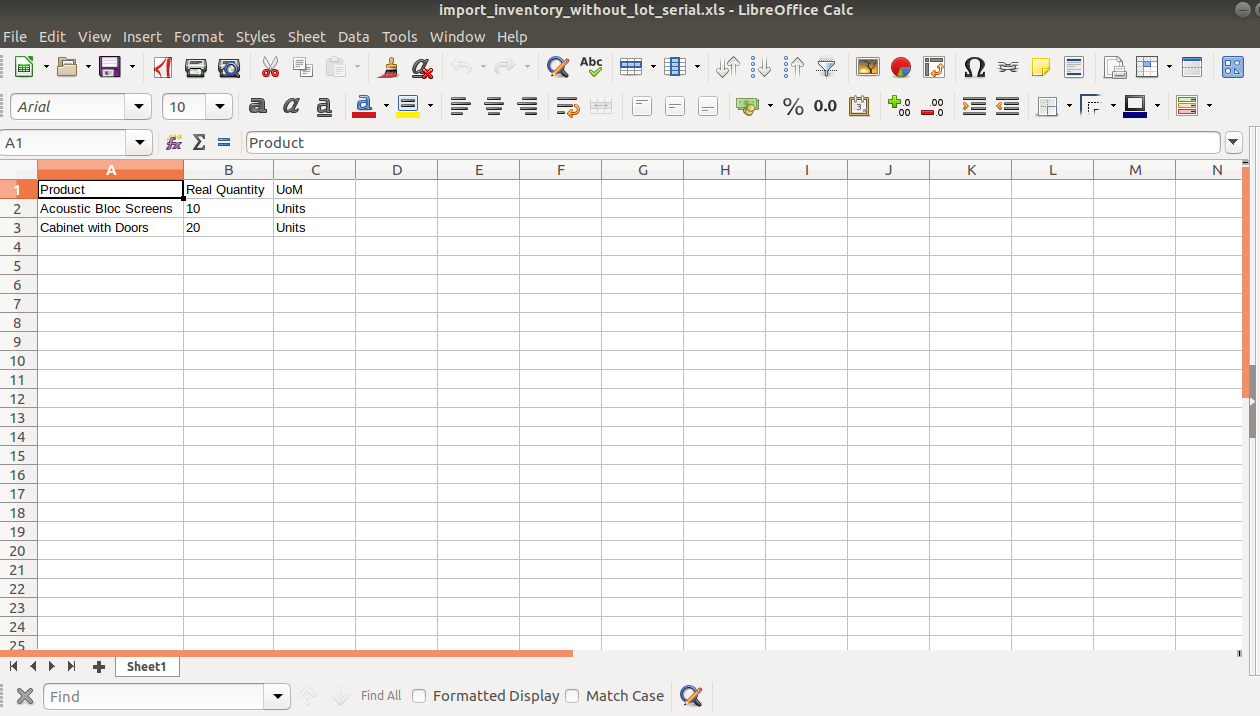Switch to the Sheet1 tab
Viewport: 1260px width, 716px height.
pyautogui.click(x=146, y=666)
